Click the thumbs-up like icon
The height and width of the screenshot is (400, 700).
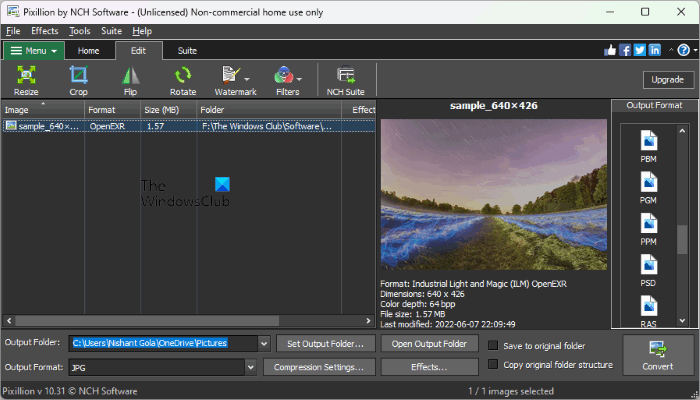(610, 50)
